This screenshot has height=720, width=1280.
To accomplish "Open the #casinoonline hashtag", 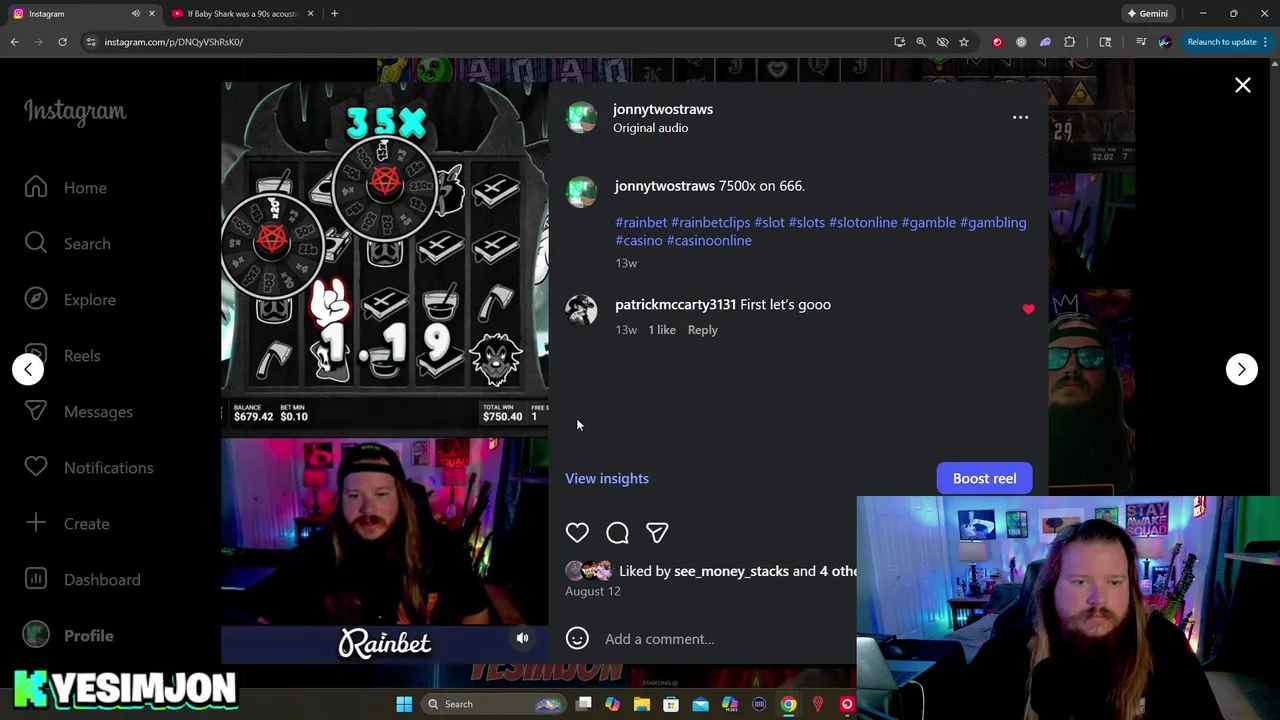I will (709, 240).
